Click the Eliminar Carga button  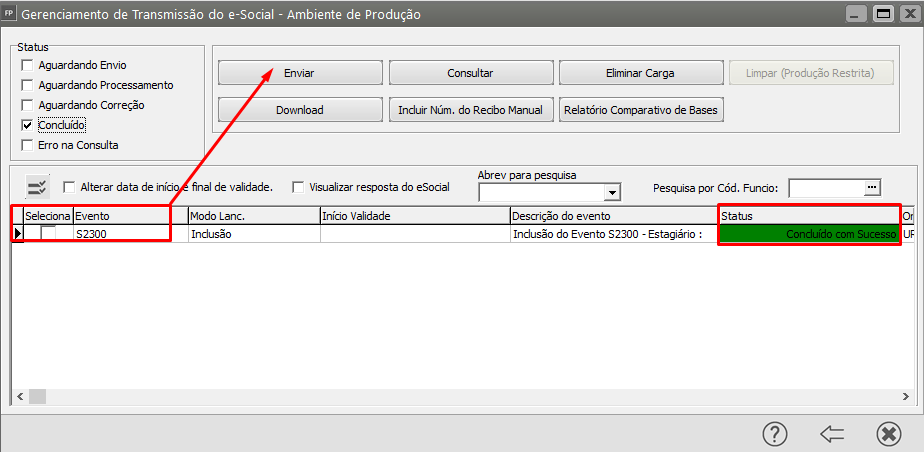[x=641, y=73]
